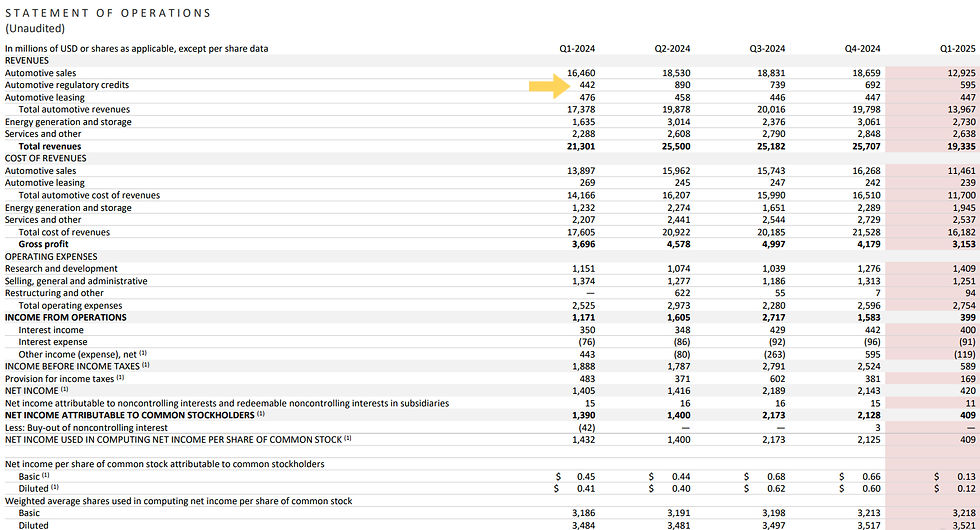The image size is (980, 530).
Task: Select the Q4-2024 attributable net income 2,128
Action: [x=869, y=415]
